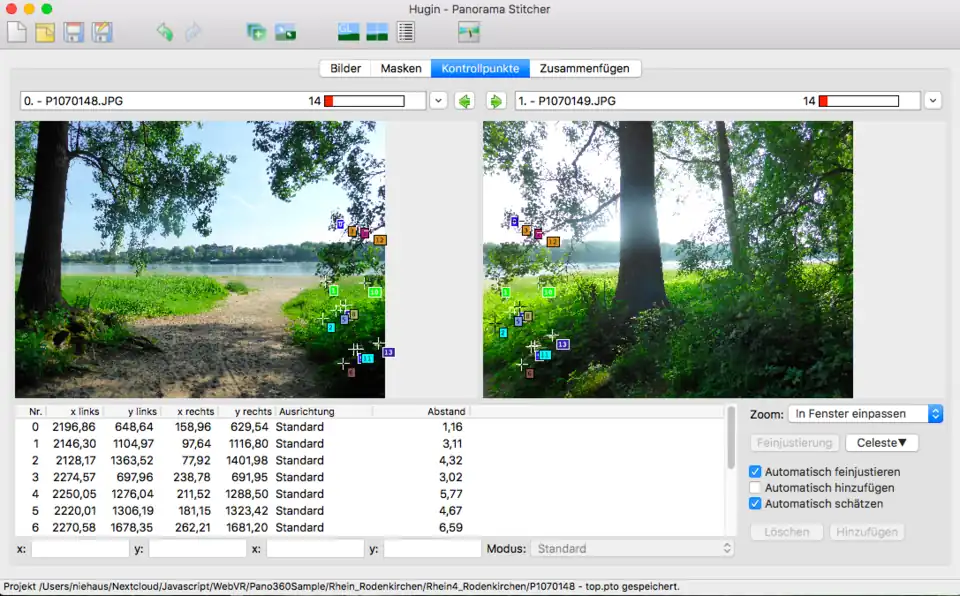
Task: Go to next image pair green arrow
Action: [x=495, y=101]
